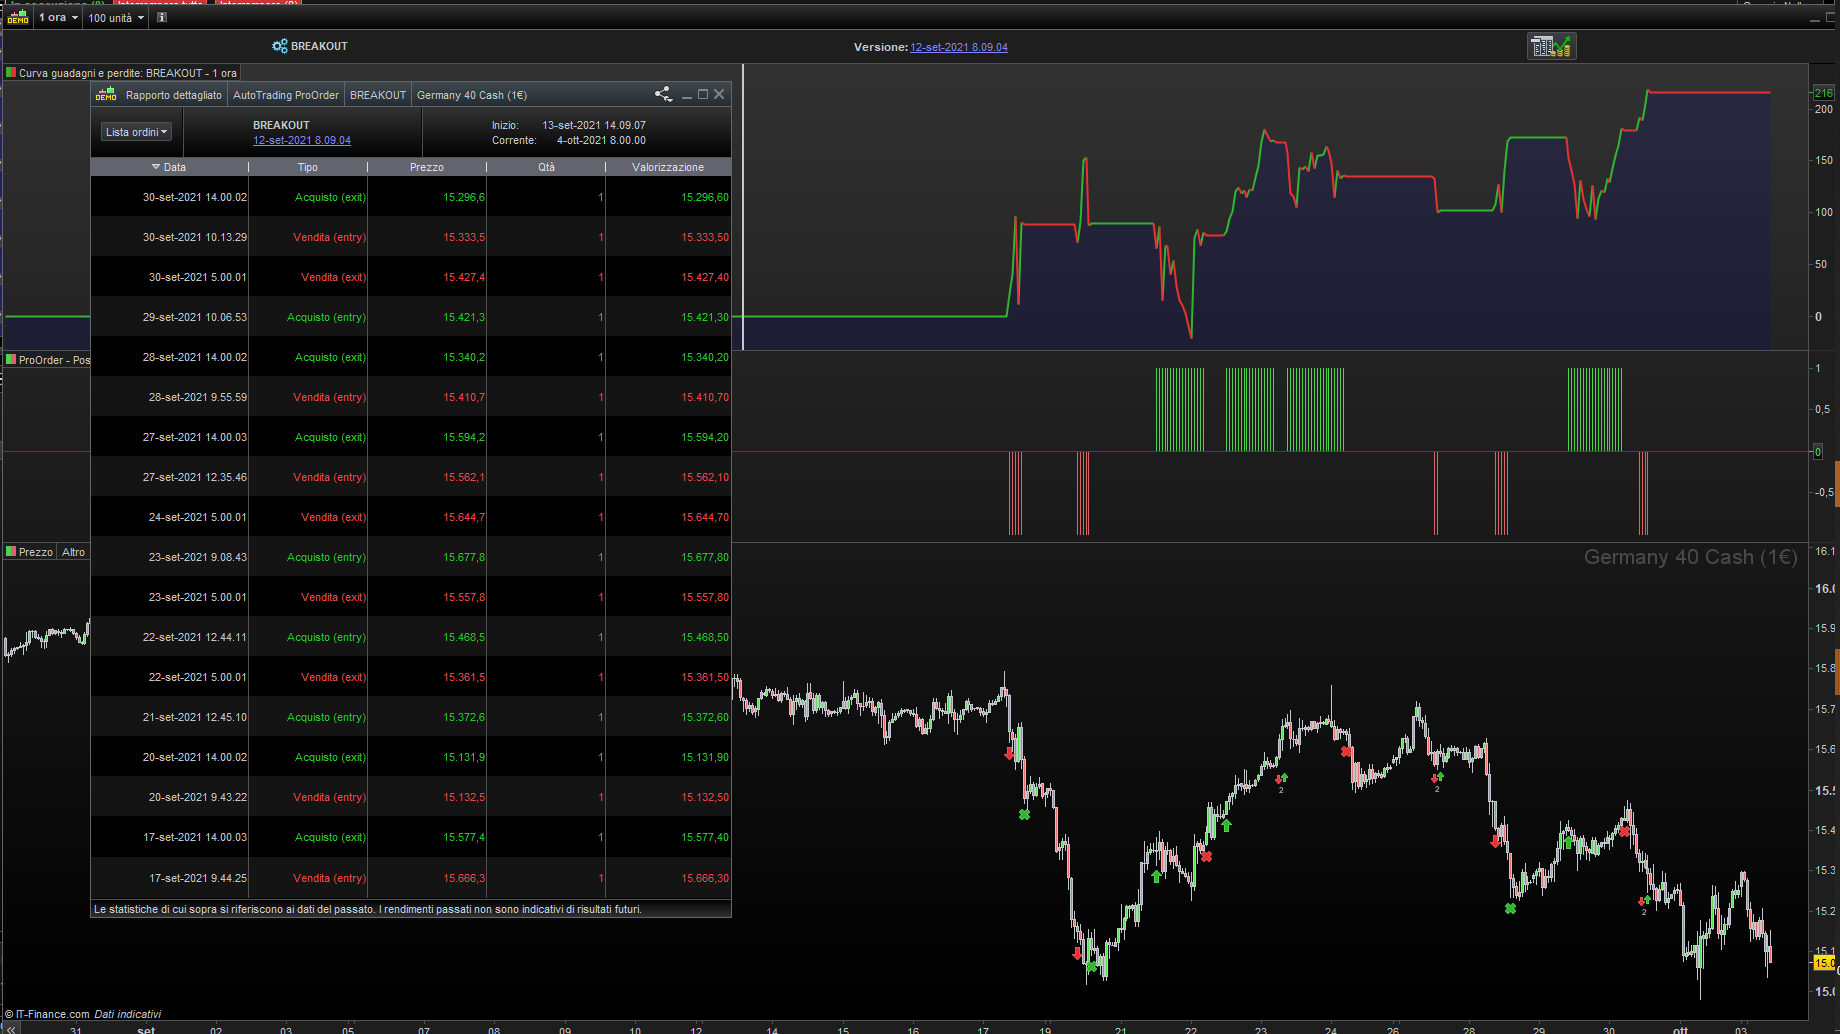The image size is (1840, 1034).
Task: Click the BREAKOUT strategy title label
Action: (x=319, y=46)
